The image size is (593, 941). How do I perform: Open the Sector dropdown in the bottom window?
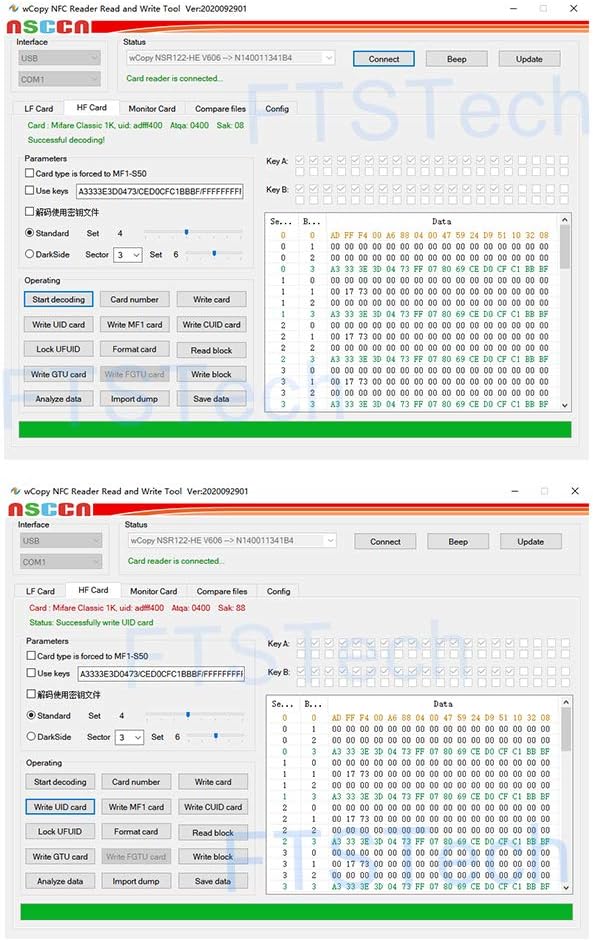pos(130,737)
